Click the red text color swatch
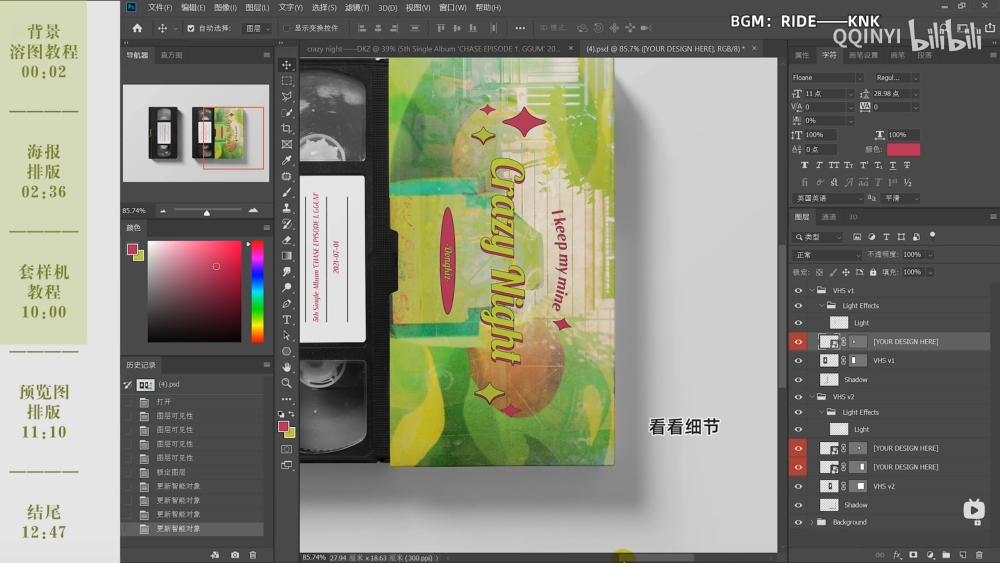The width and height of the screenshot is (1000, 563). [x=903, y=150]
